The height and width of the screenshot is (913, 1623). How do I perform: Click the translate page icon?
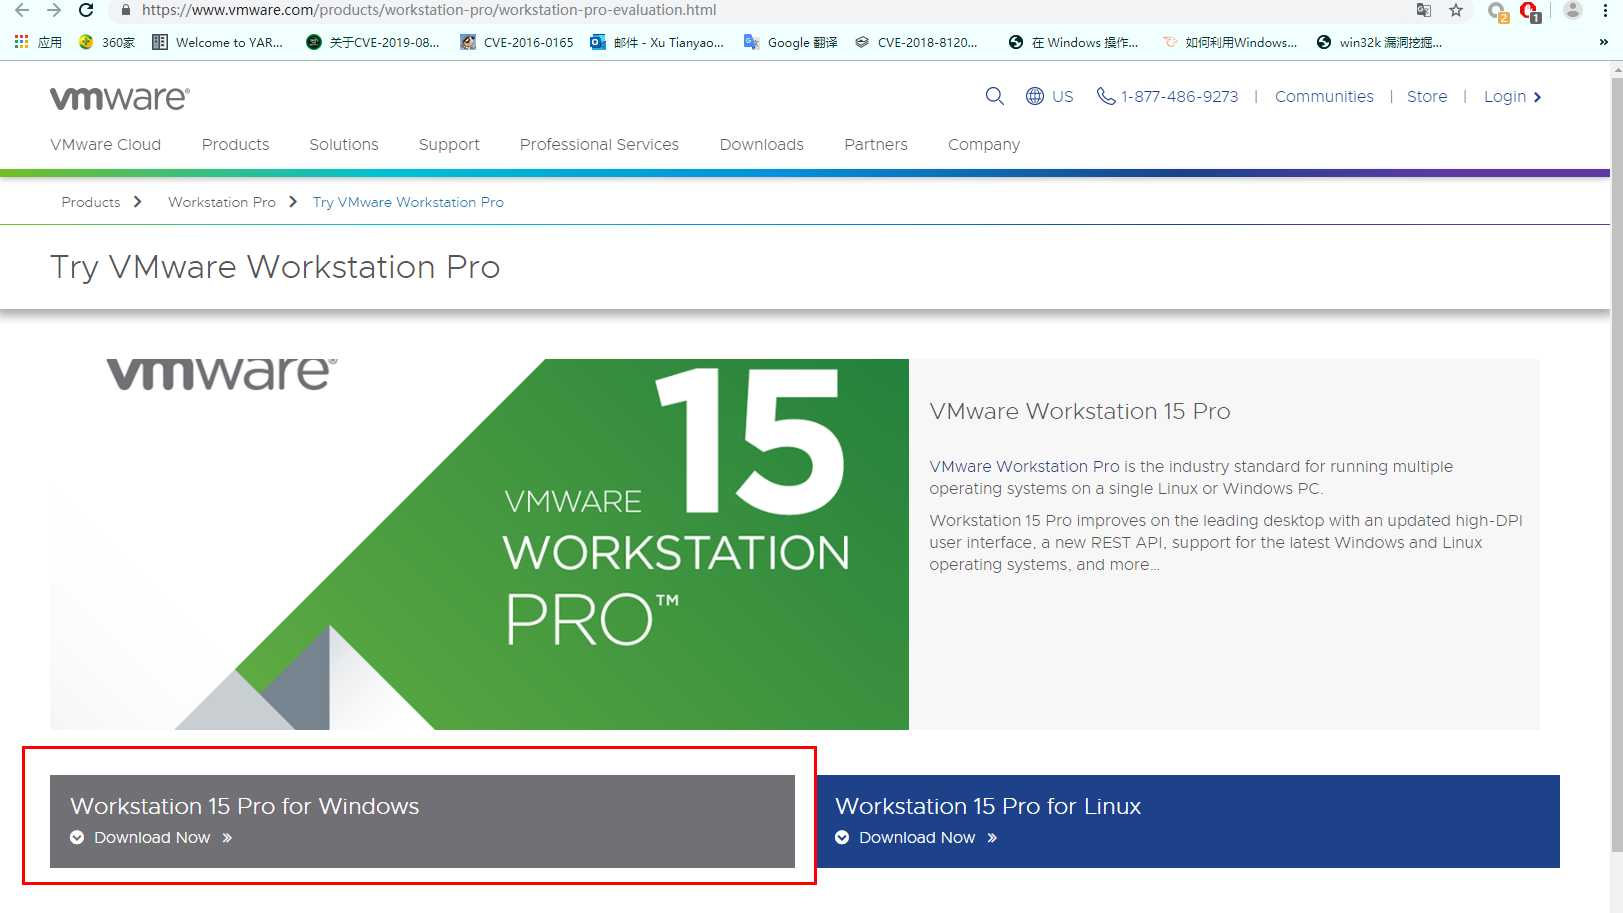pos(1424,10)
